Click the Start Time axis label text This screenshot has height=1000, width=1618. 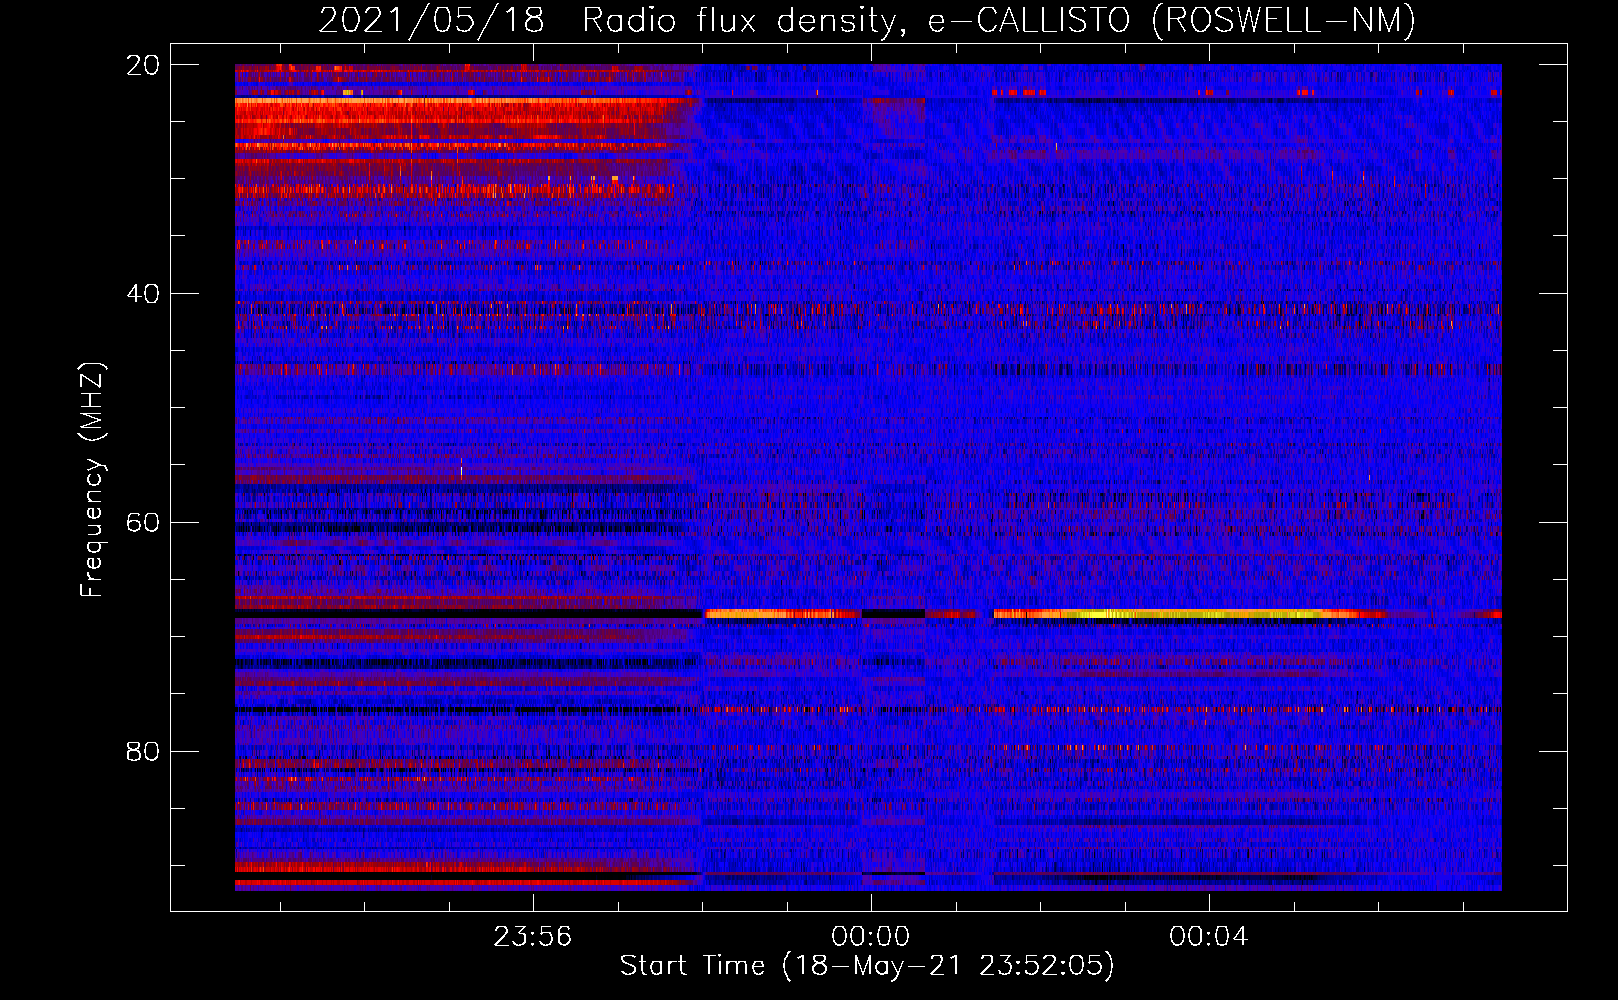coord(867,966)
